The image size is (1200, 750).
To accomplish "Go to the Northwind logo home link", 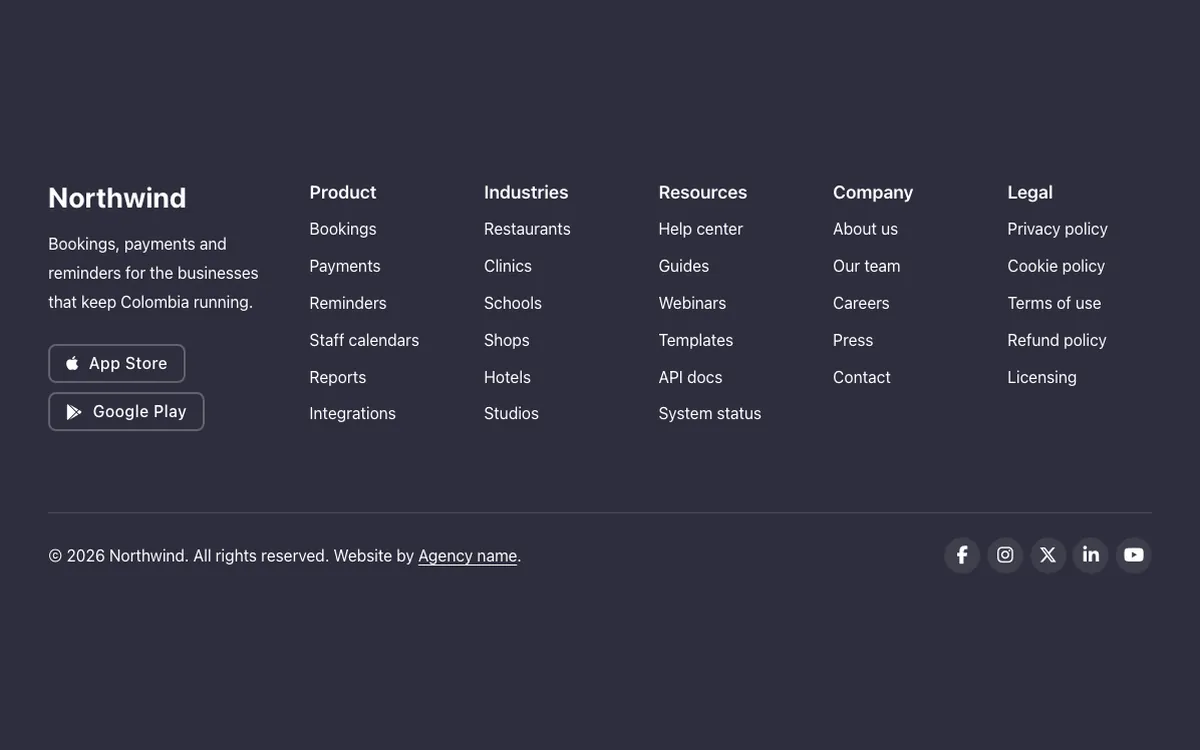I will [x=117, y=198].
